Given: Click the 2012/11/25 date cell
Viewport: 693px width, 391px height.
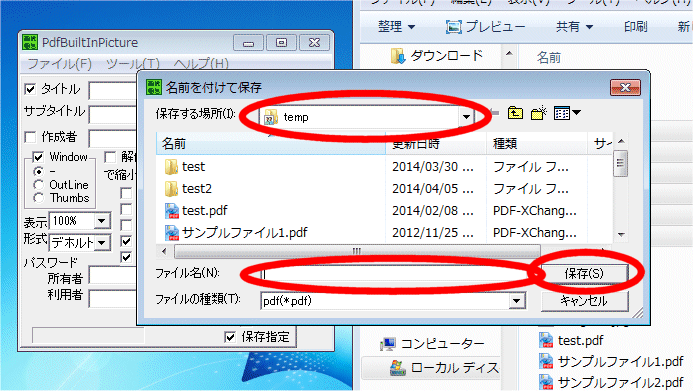Looking at the screenshot, I should point(433,233).
